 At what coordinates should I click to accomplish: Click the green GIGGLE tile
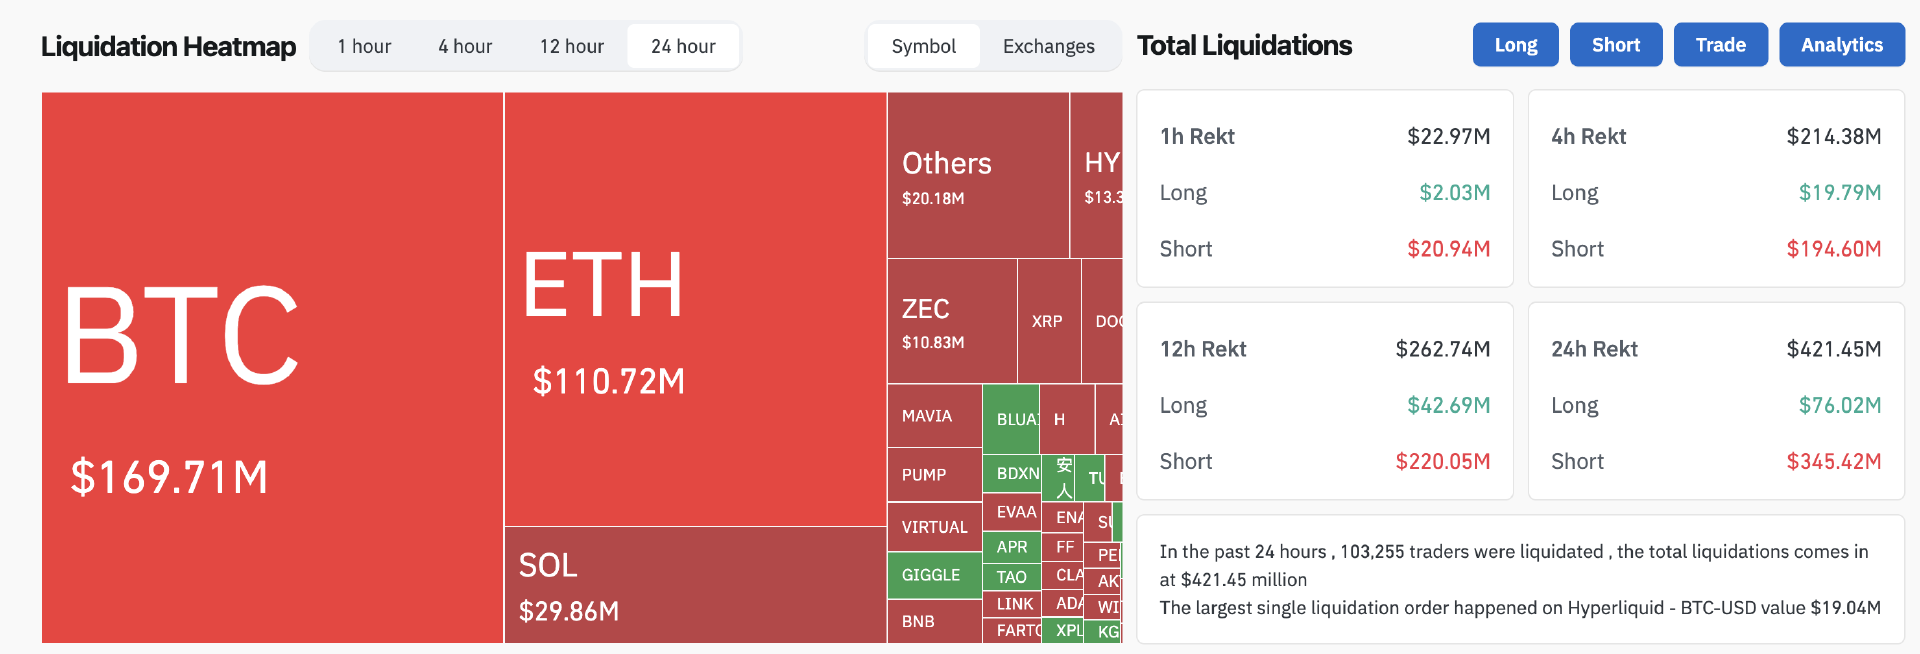[933, 575]
